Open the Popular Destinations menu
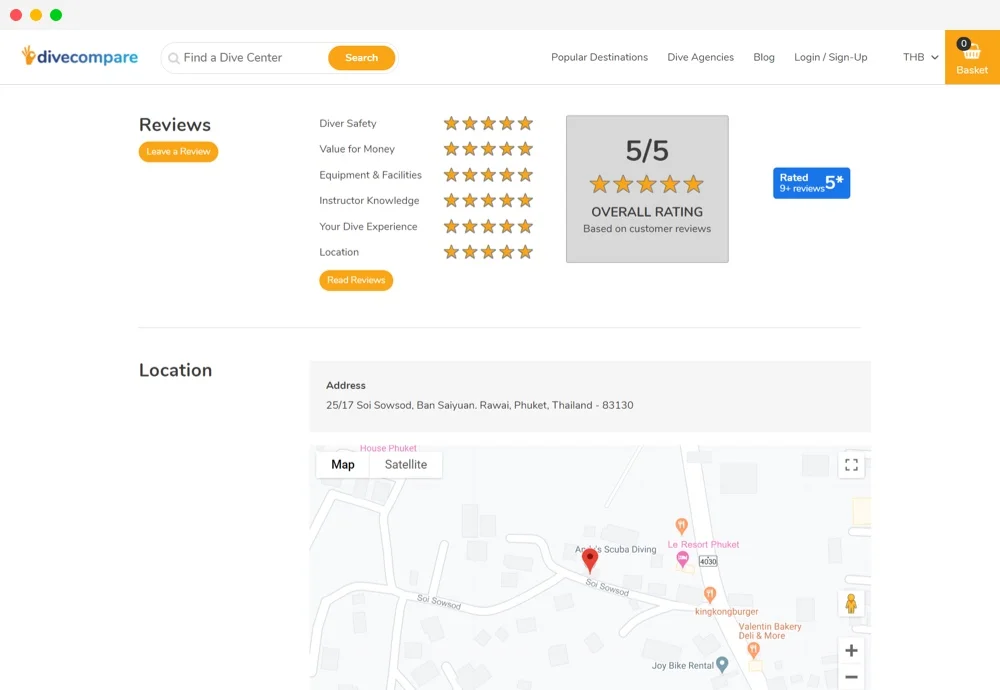The height and width of the screenshot is (690, 1000). [x=599, y=57]
